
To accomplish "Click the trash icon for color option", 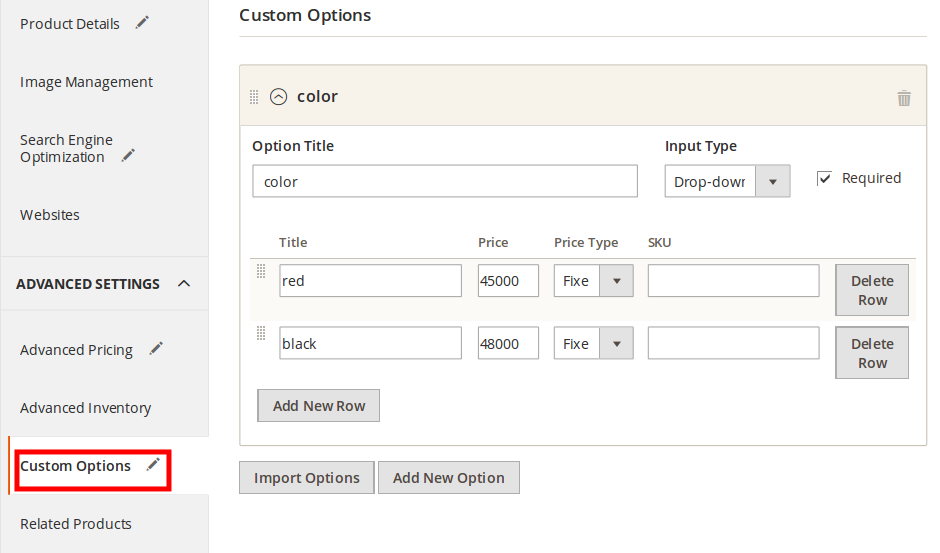I will click(x=904, y=98).
